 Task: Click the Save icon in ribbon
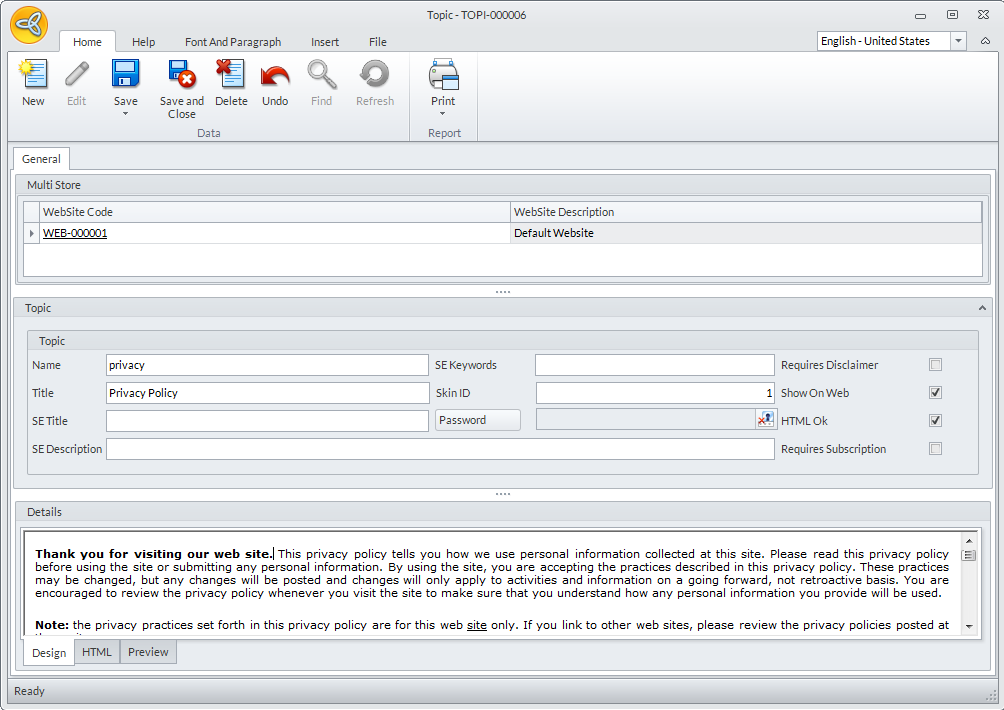click(125, 76)
